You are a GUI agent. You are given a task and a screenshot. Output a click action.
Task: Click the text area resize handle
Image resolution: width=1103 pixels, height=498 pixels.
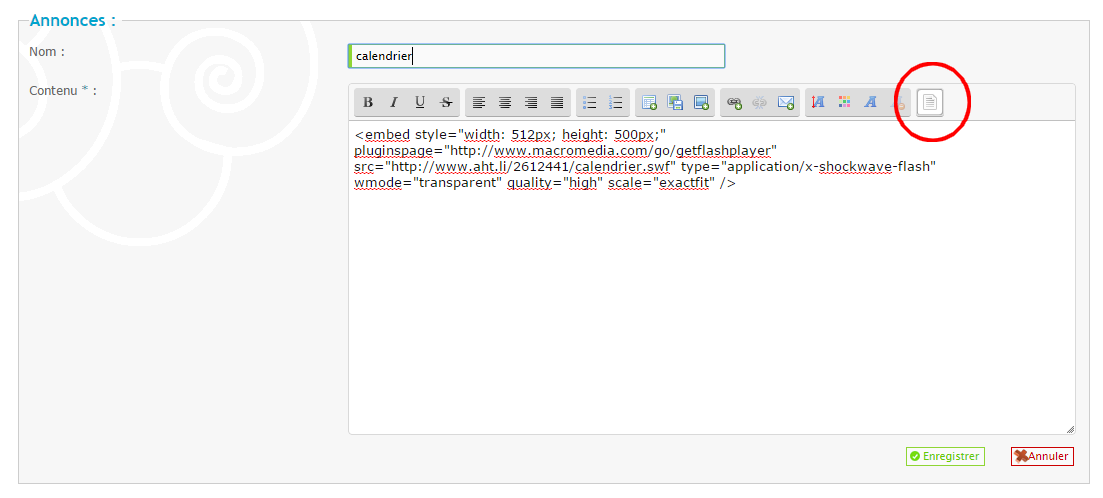coord(1070,429)
